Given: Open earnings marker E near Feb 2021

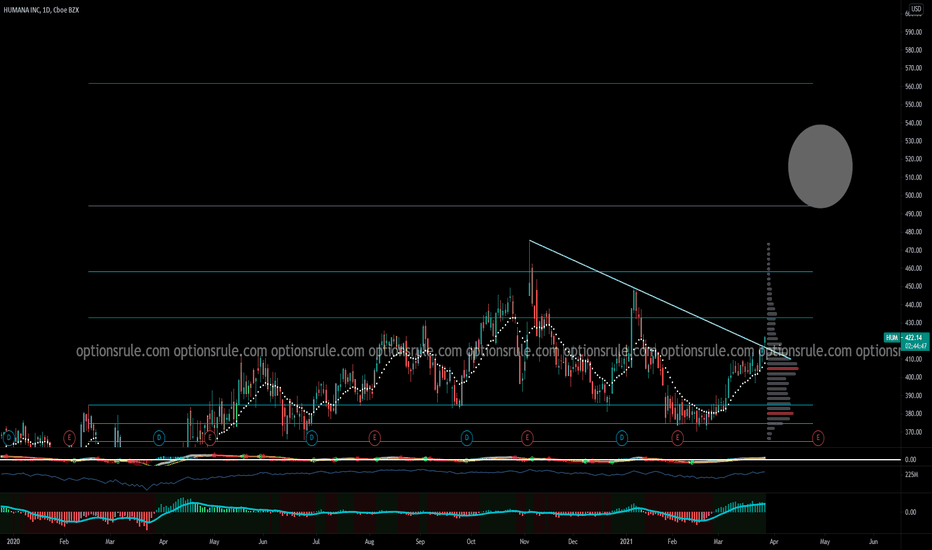Looking at the screenshot, I should click(677, 438).
